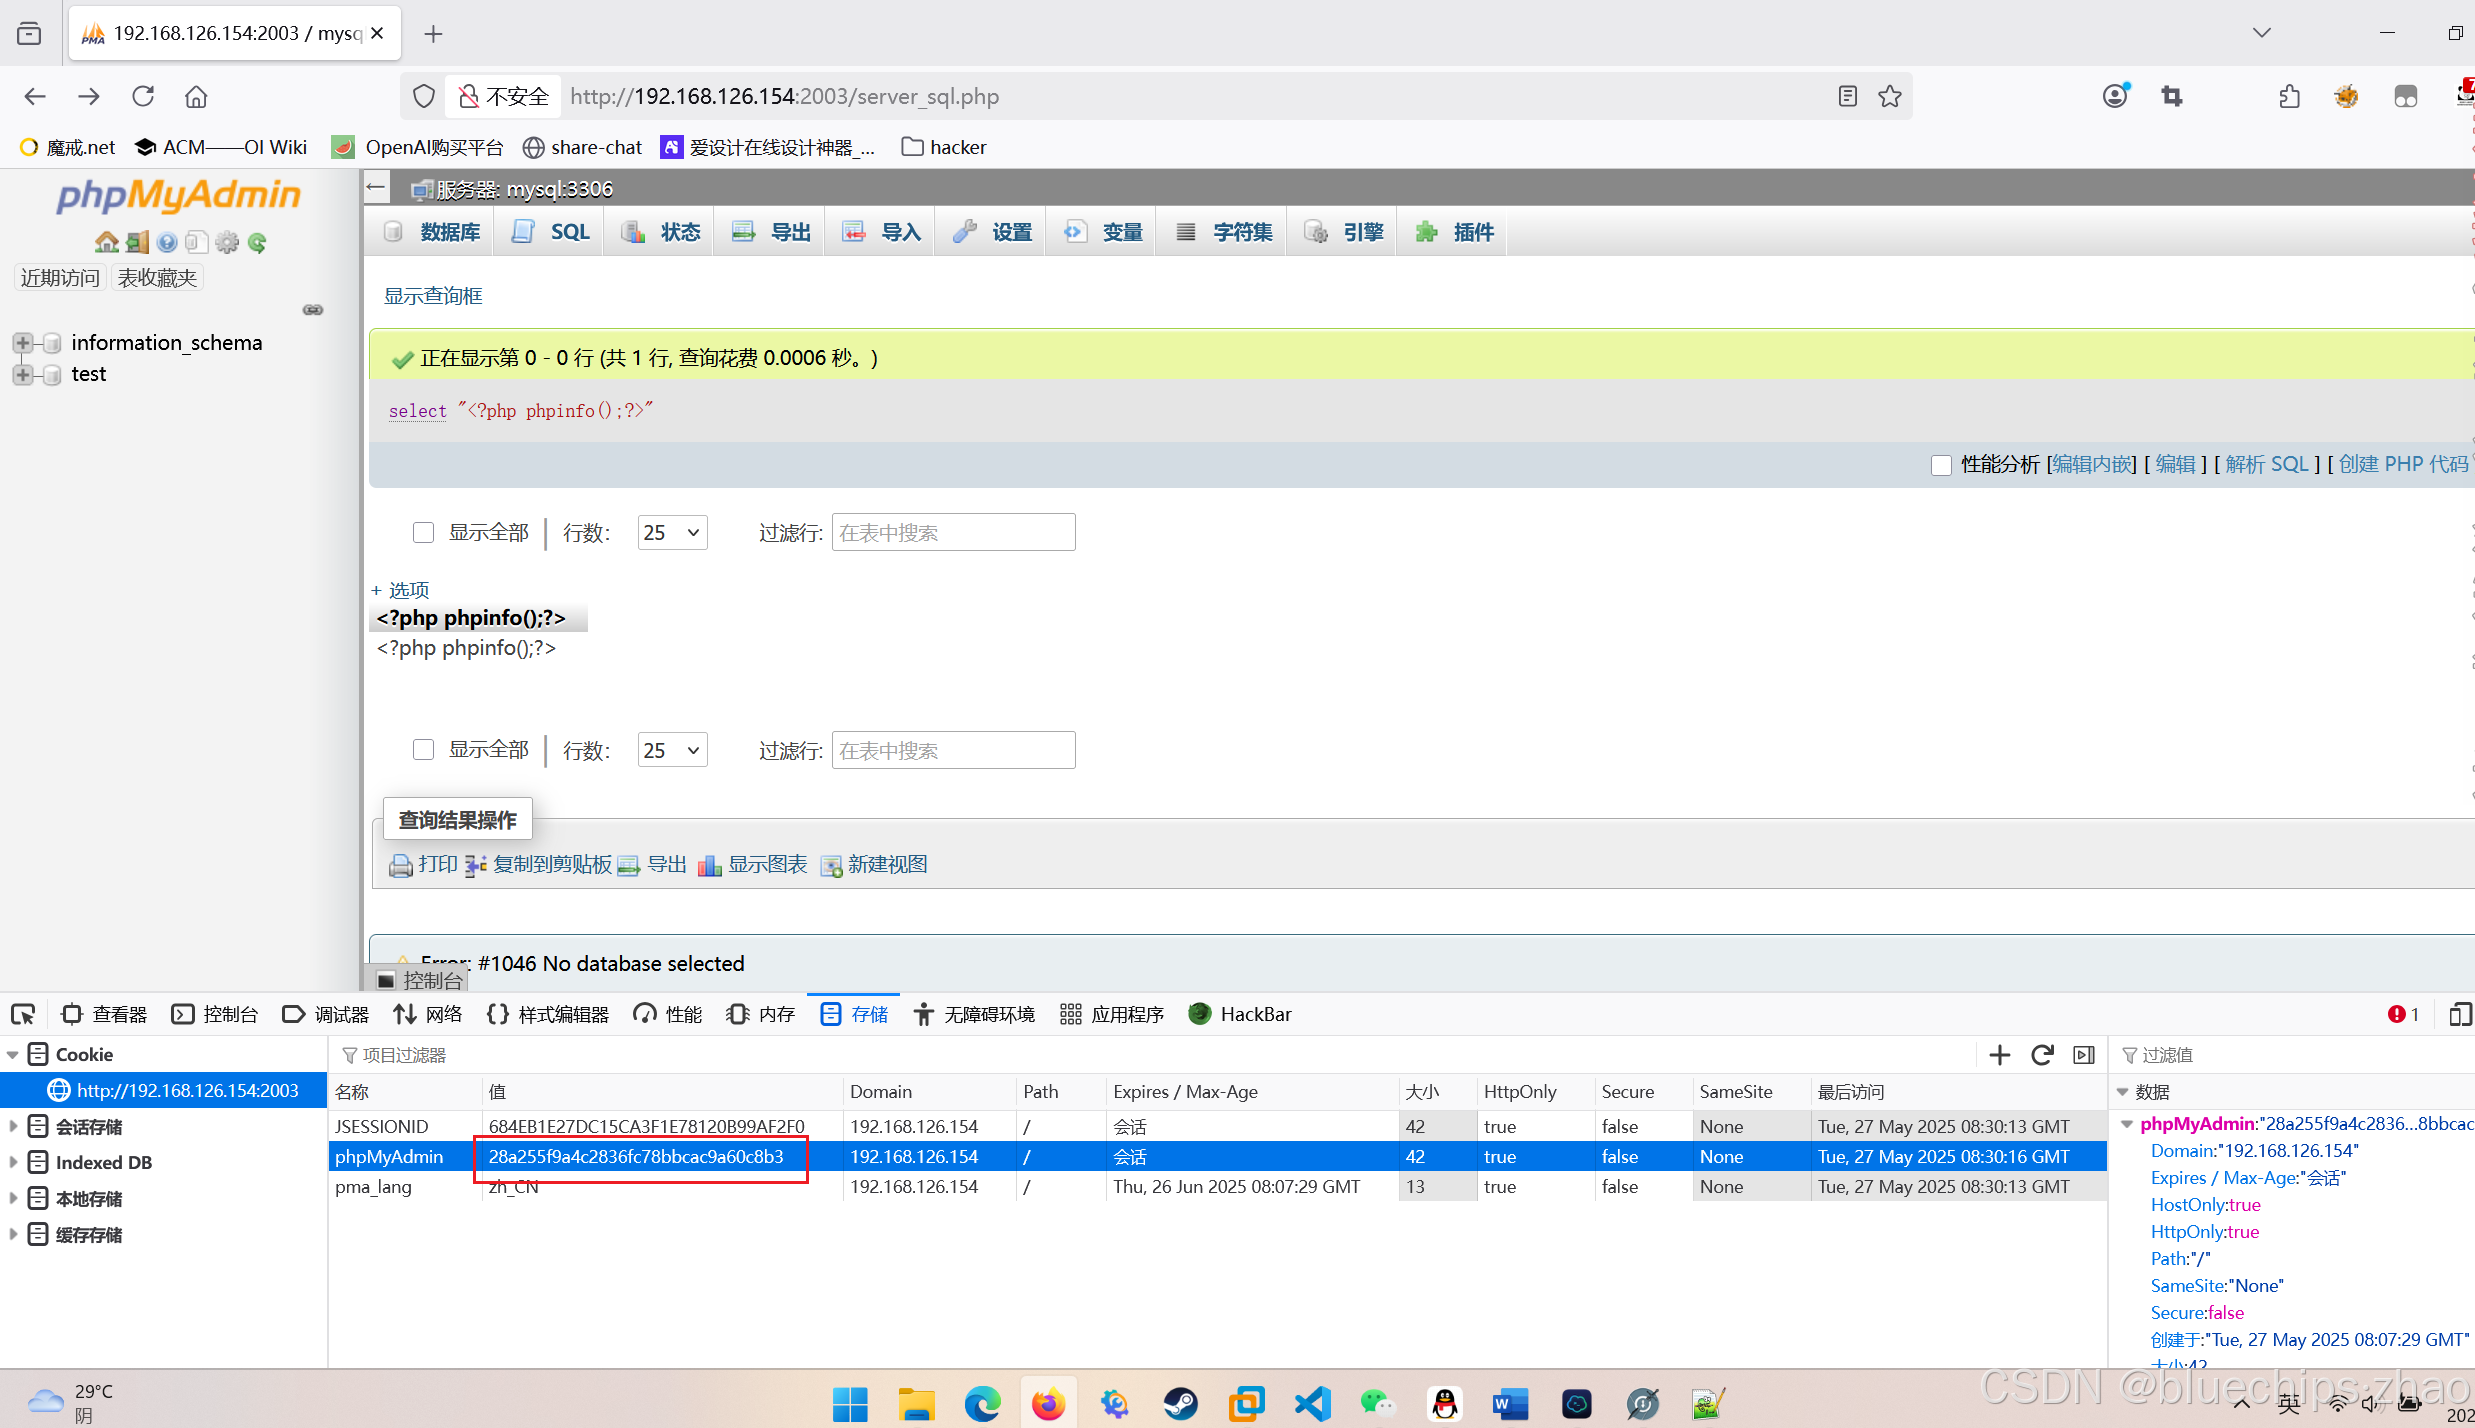Bookmark this page with star icon
Image resolution: width=2475 pixels, height=1428 pixels.
pos(1890,96)
